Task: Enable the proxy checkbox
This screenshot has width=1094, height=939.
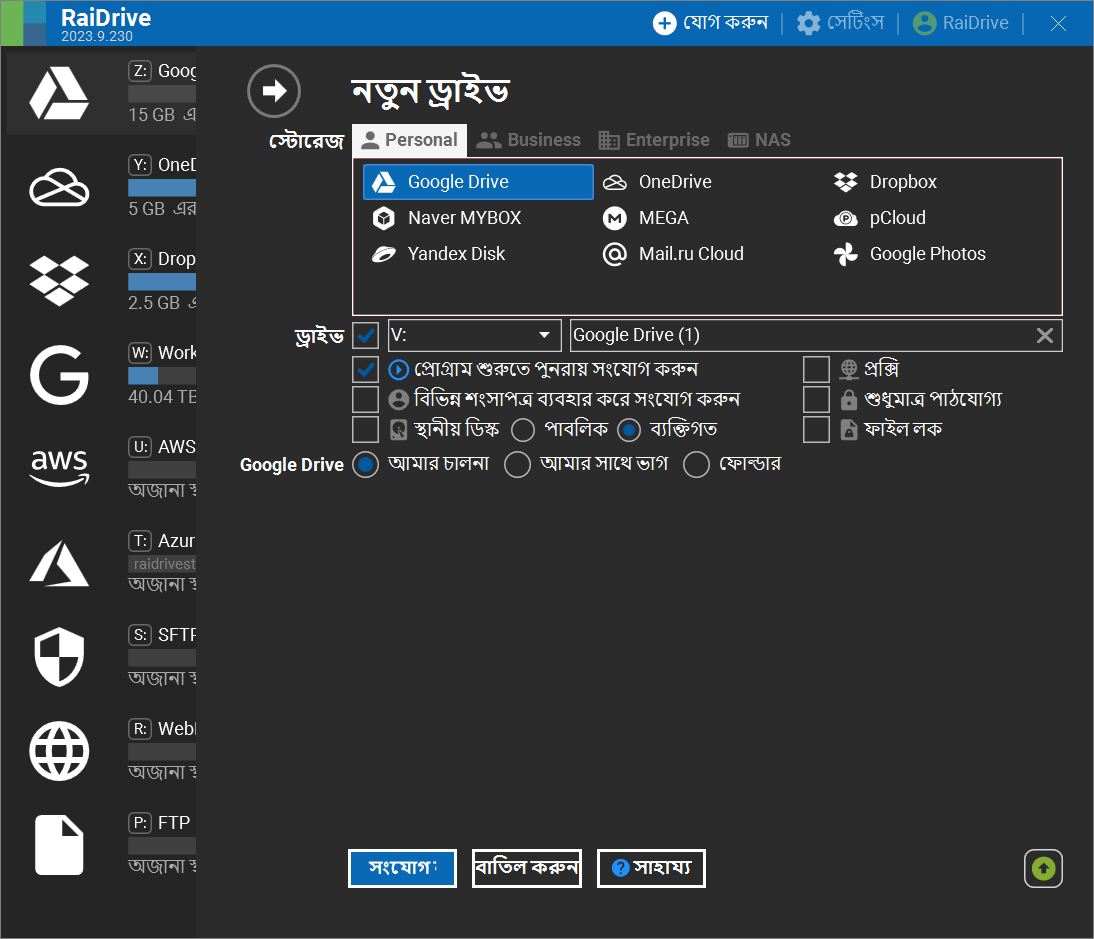Action: (816, 369)
